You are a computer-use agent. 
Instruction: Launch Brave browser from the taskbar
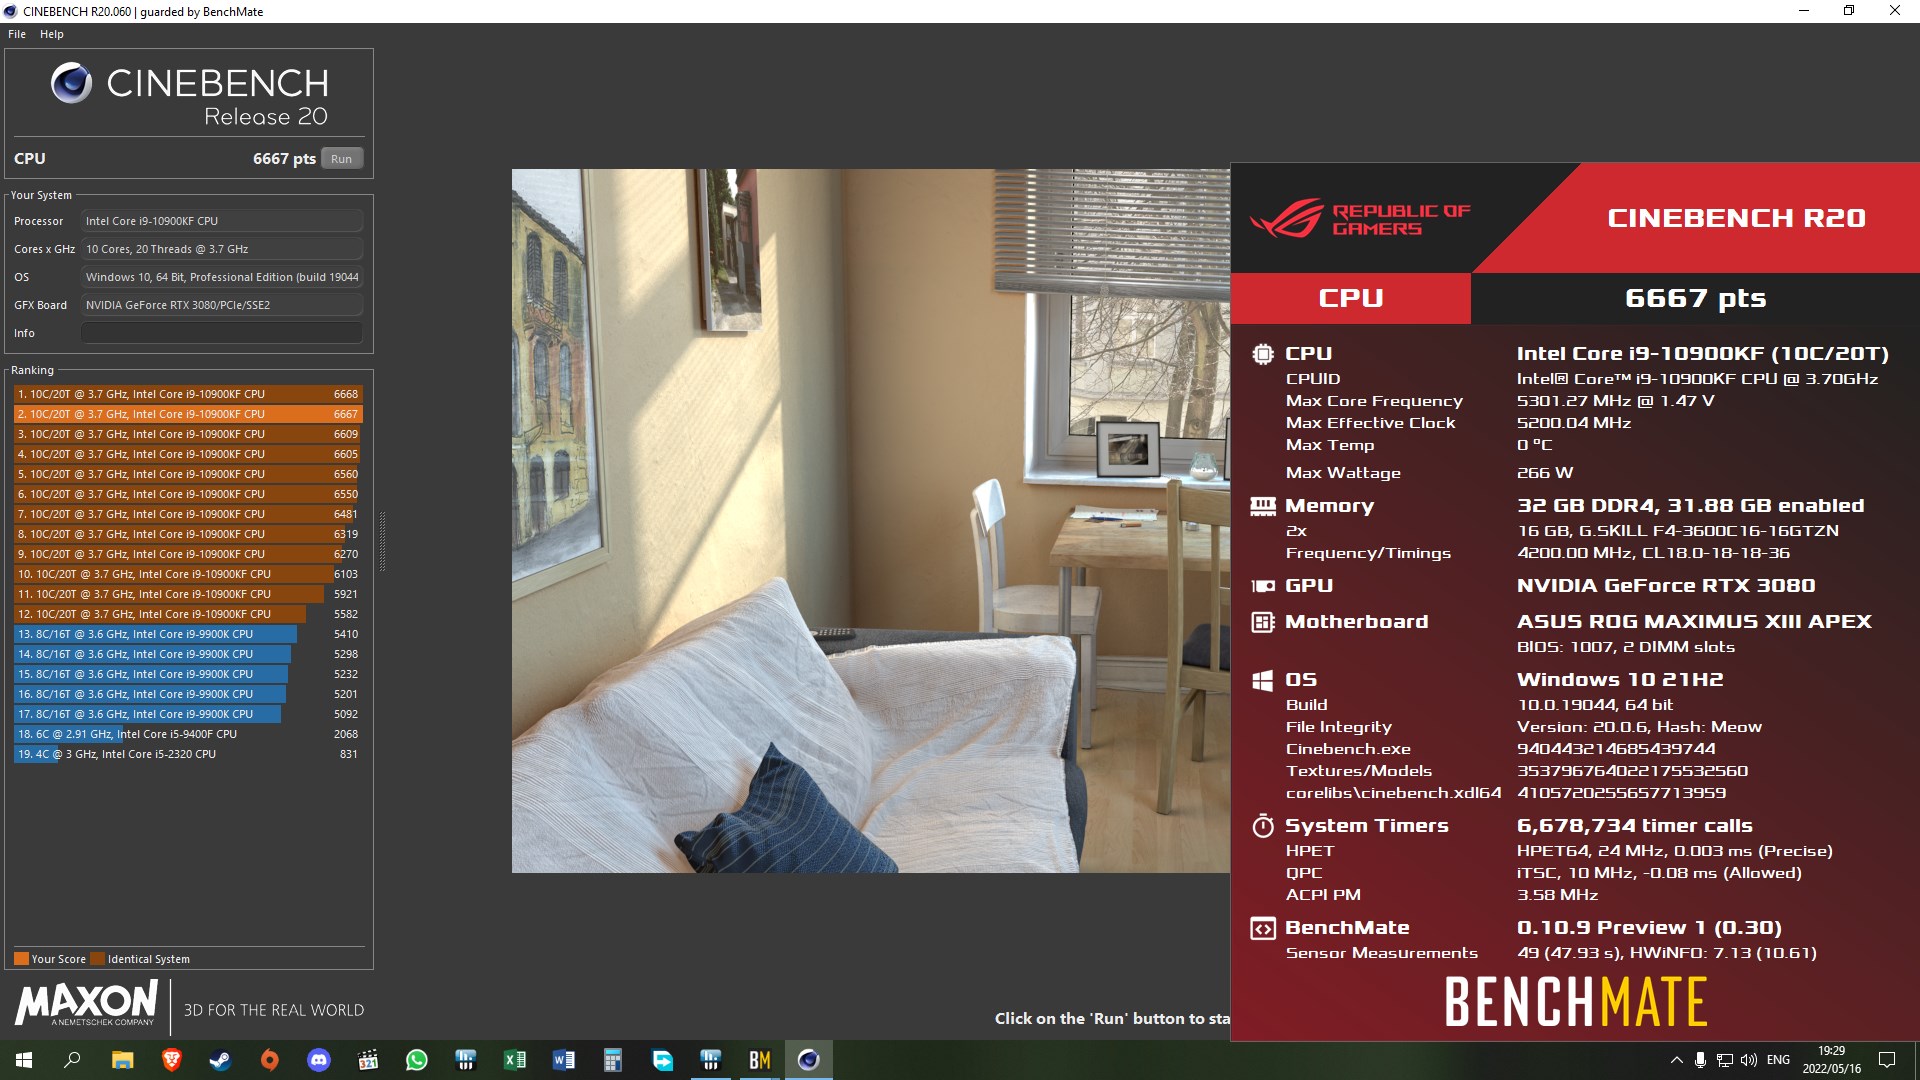click(x=171, y=1060)
